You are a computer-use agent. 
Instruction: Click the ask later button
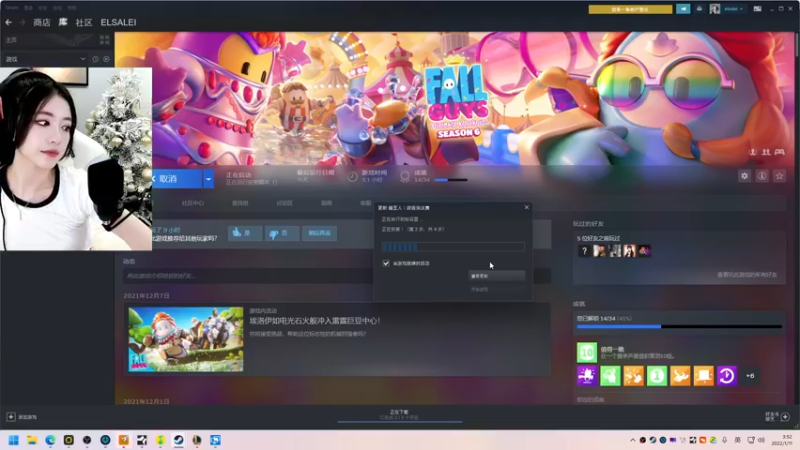319,233
